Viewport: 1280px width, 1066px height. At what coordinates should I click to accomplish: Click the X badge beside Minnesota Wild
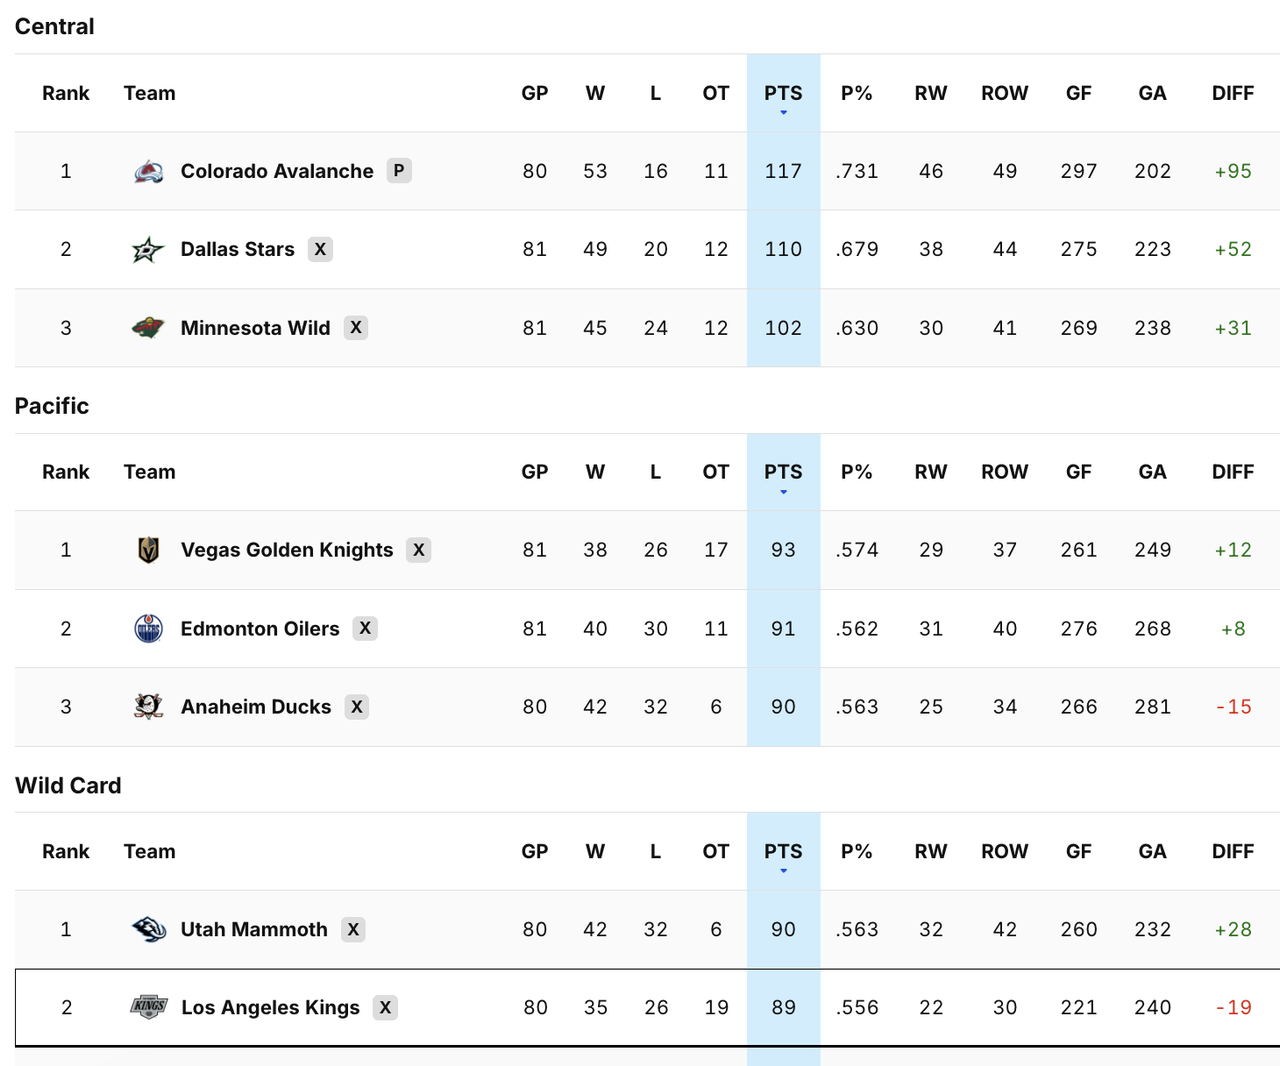click(x=356, y=327)
